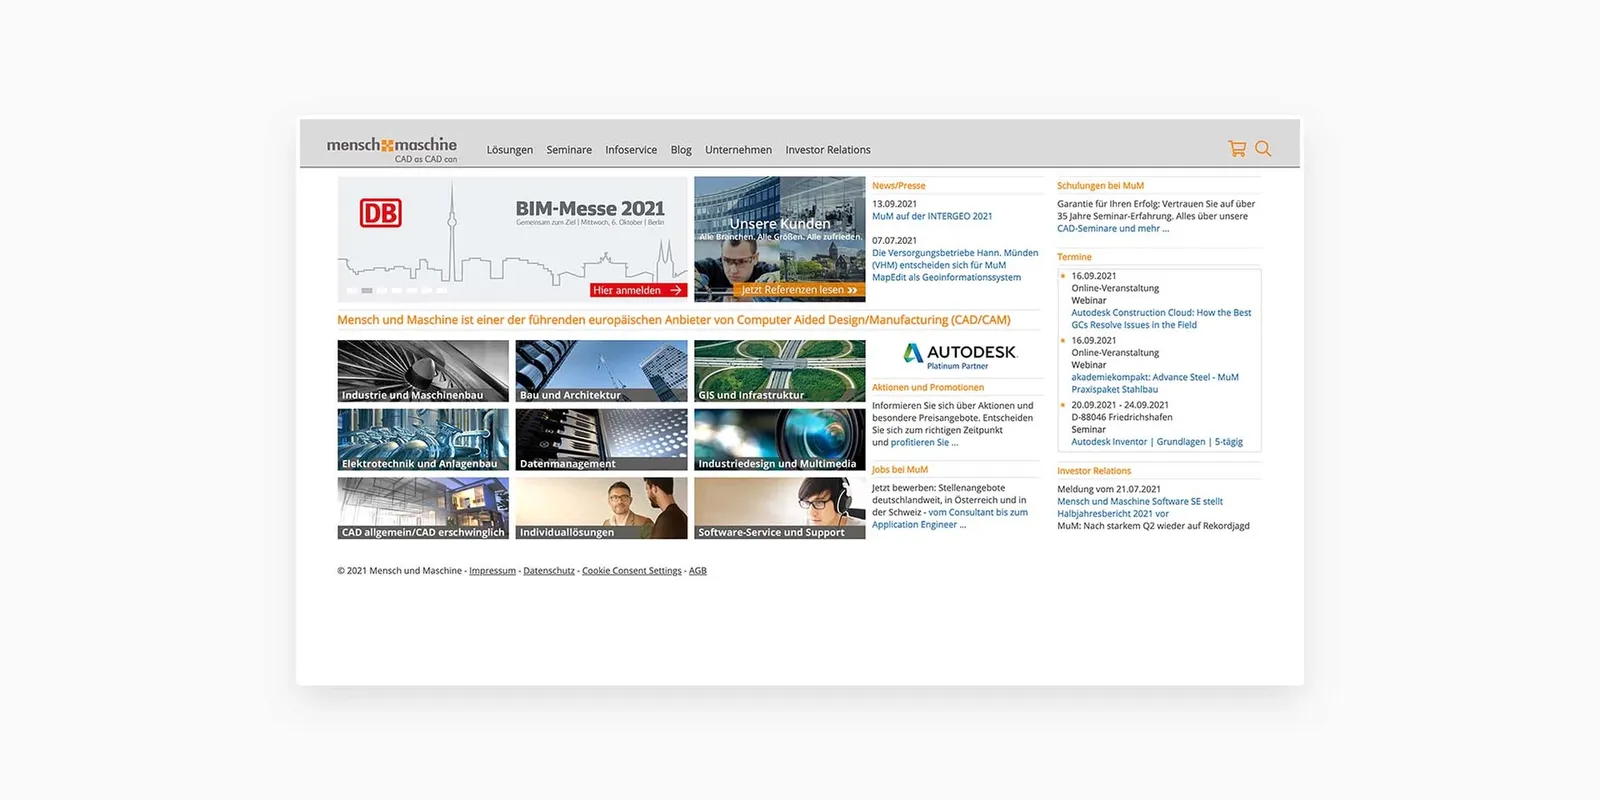Open the Individuallösungen tile

pyautogui.click(x=601, y=508)
